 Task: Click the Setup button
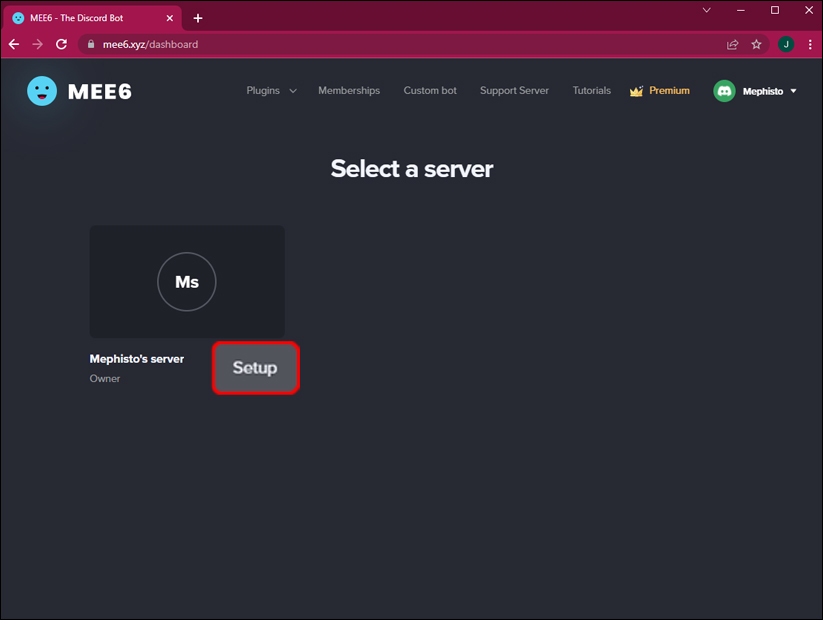(x=256, y=367)
